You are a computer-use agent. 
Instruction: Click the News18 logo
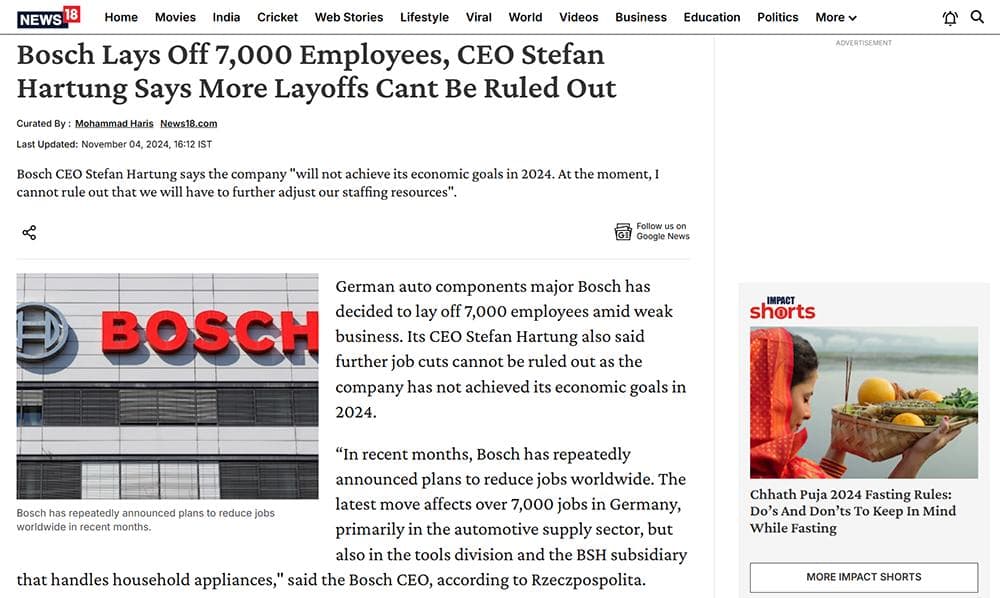(48, 17)
